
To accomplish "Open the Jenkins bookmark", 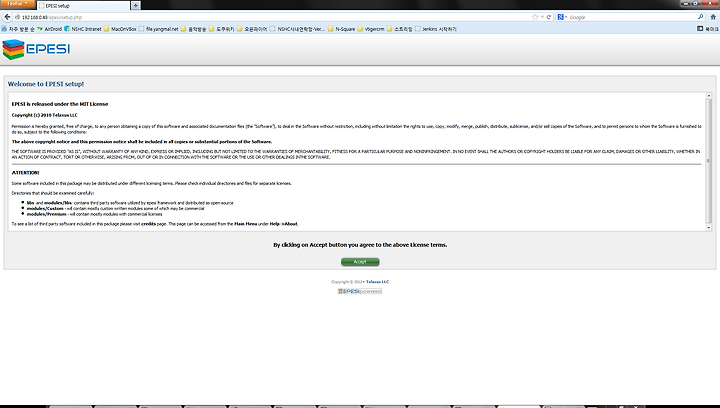I will [436, 29].
